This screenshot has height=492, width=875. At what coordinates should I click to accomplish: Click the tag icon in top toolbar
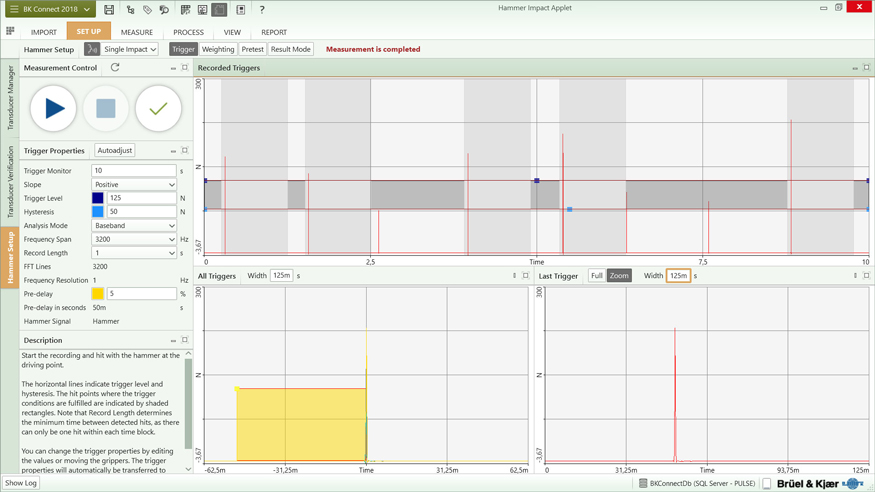pyautogui.click(x=147, y=10)
